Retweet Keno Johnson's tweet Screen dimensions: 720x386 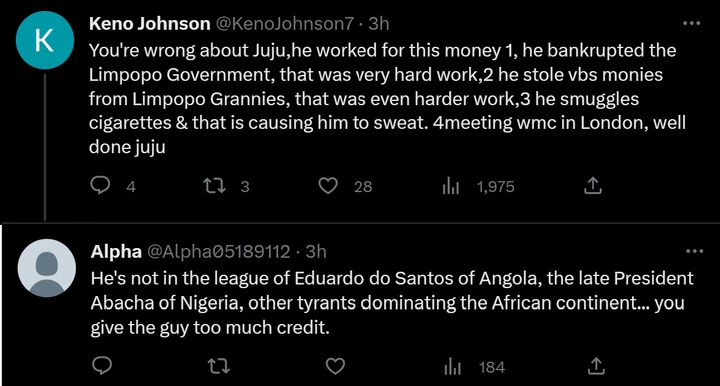pos(214,186)
